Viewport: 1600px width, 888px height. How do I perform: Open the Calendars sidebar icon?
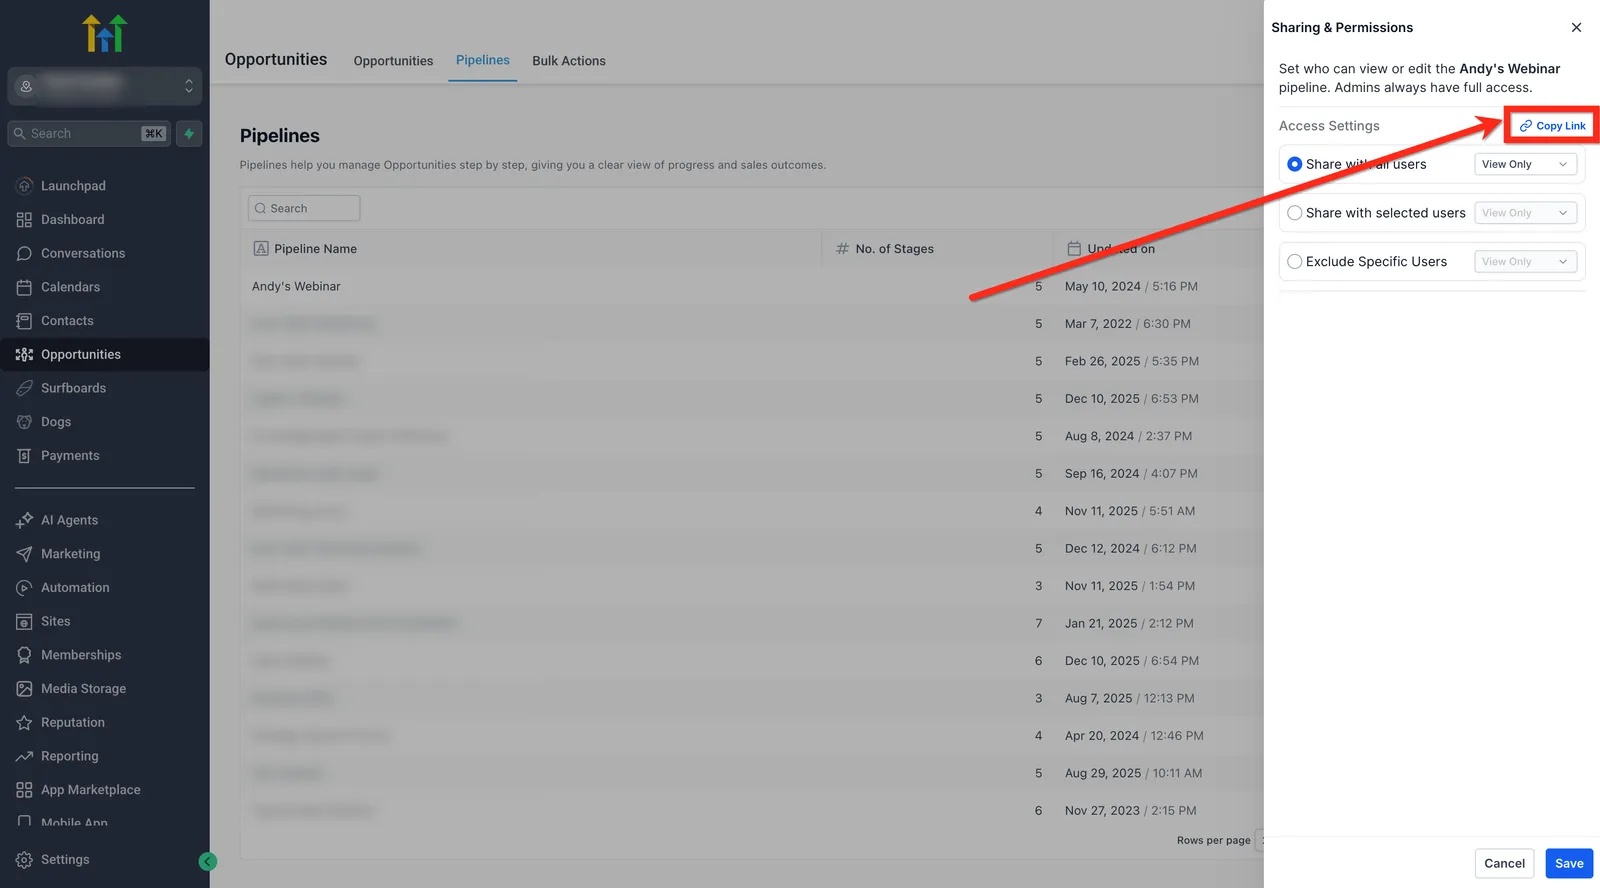click(24, 287)
